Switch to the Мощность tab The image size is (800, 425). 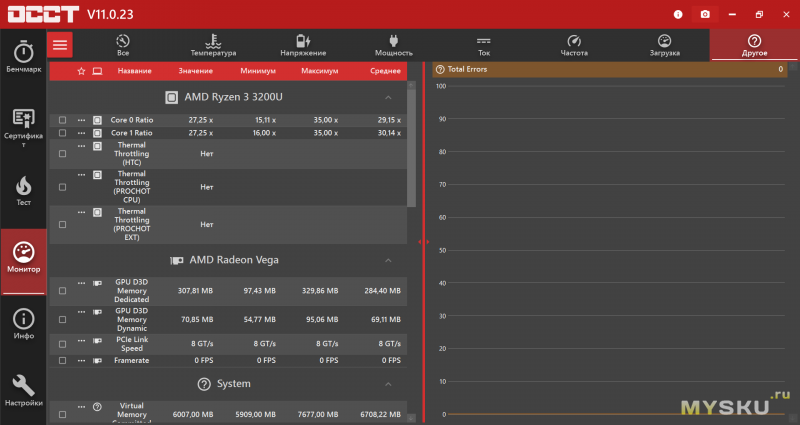point(393,45)
